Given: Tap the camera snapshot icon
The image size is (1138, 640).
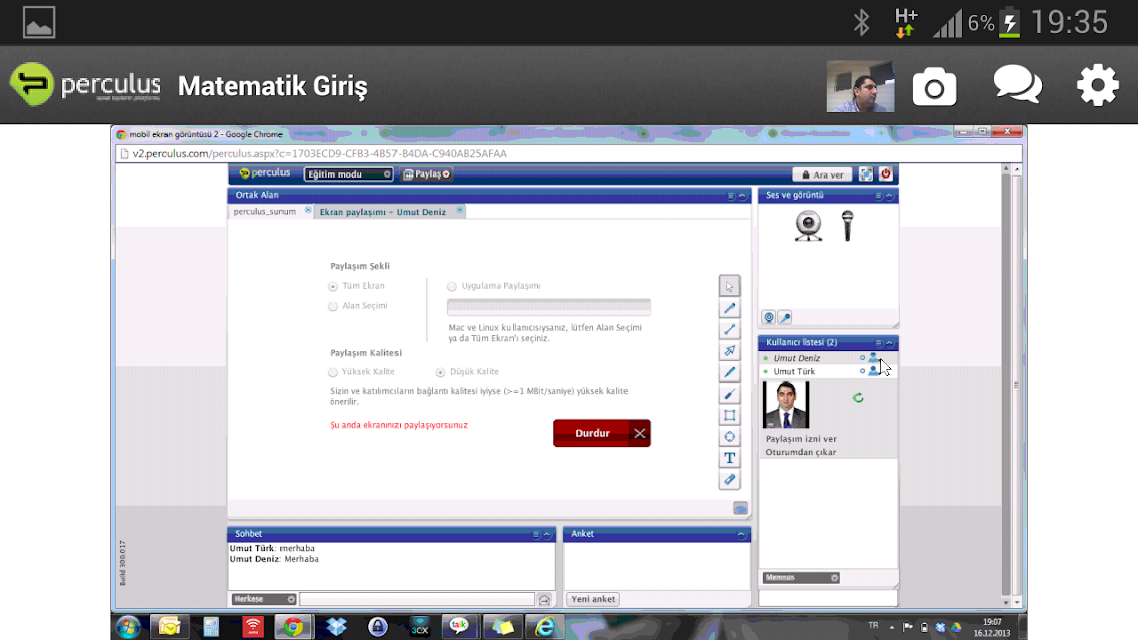Looking at the screenshot, I should 934,87.
